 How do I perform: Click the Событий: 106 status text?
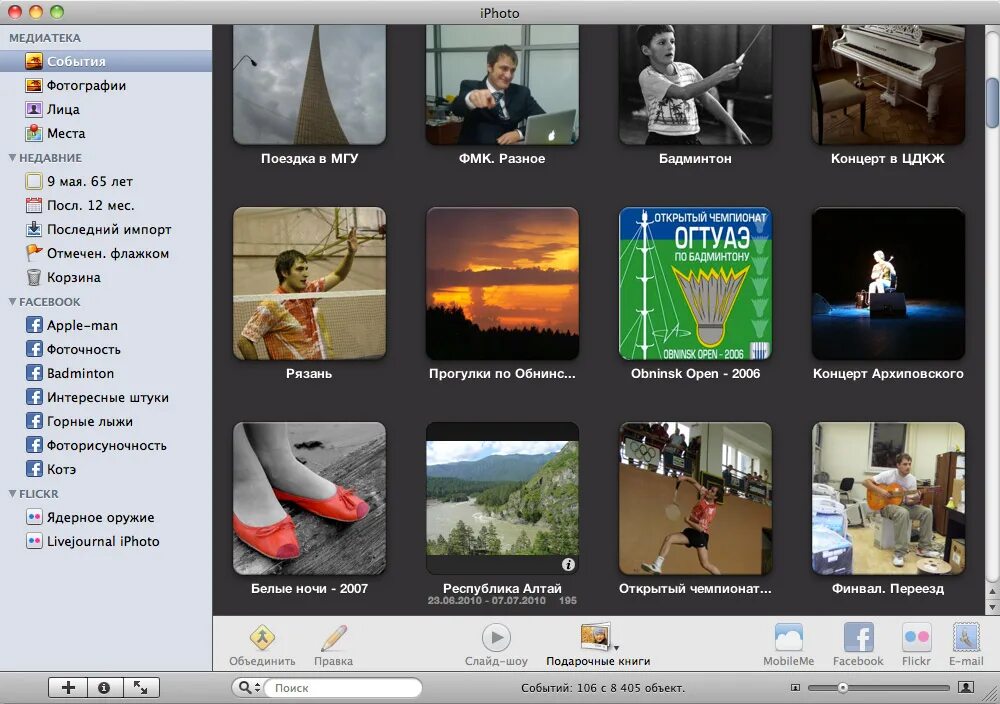tap(603, 688)
